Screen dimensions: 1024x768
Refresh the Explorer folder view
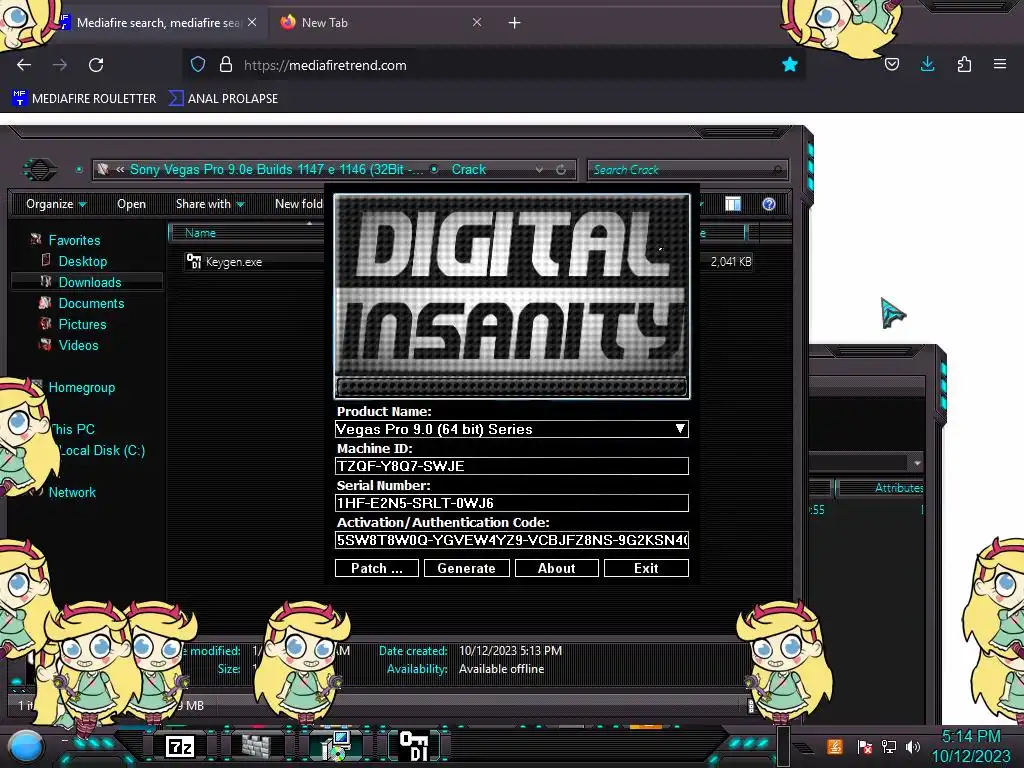click(561, 170)
